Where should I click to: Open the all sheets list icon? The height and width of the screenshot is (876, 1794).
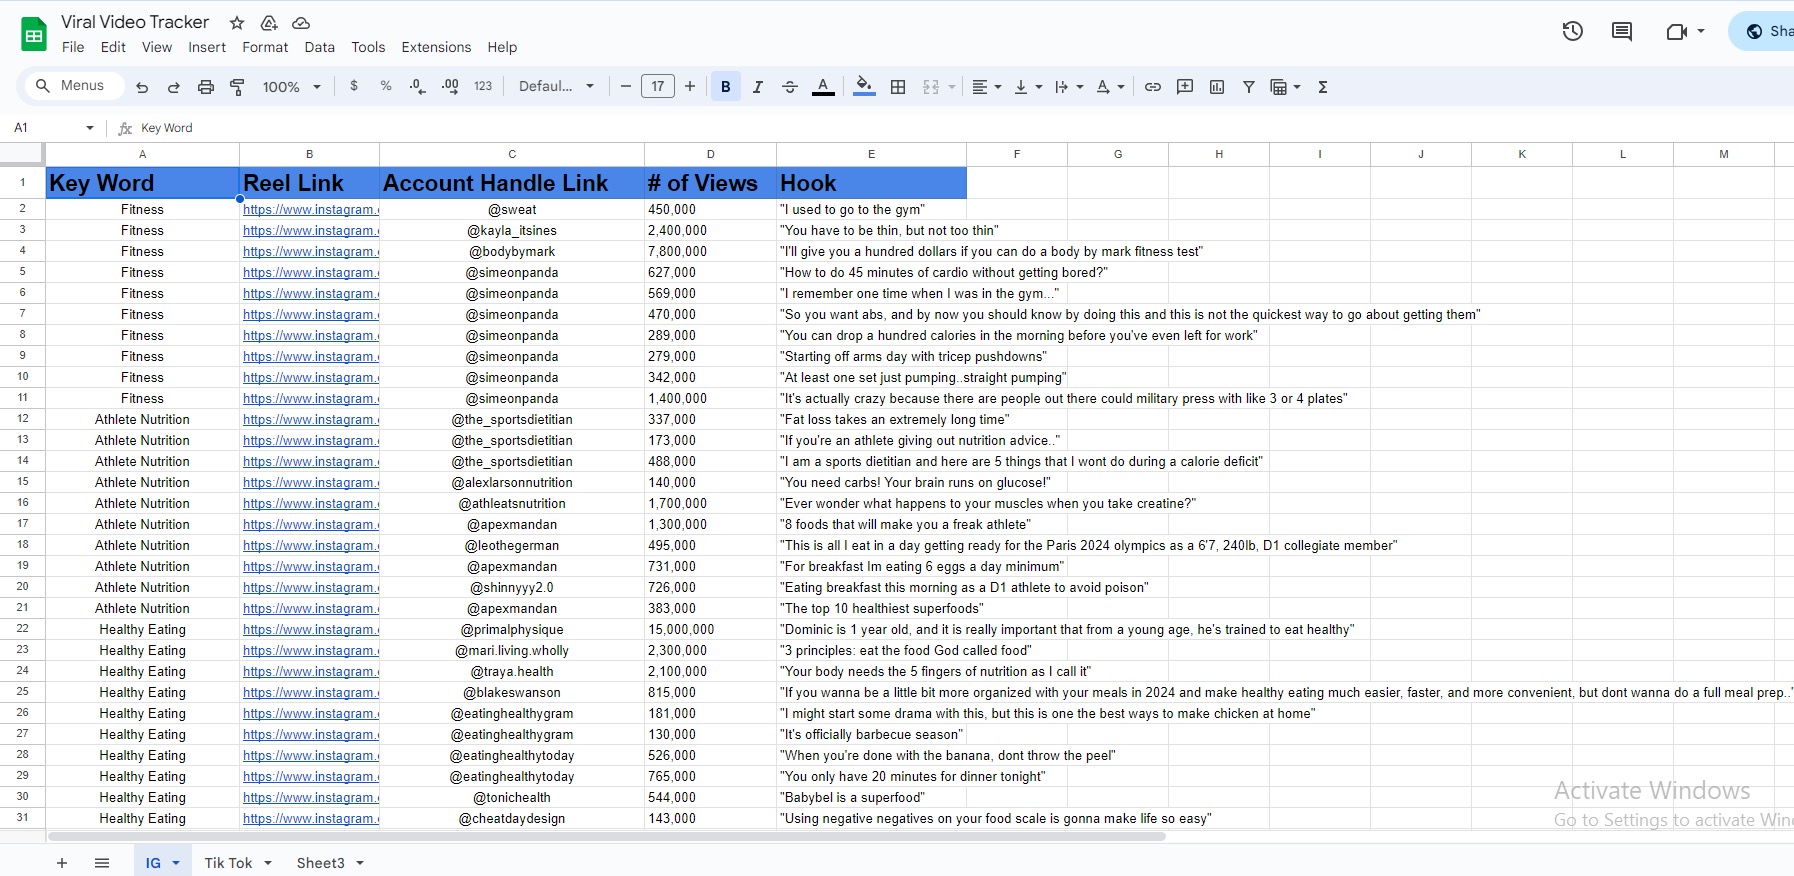pos(102,863)
